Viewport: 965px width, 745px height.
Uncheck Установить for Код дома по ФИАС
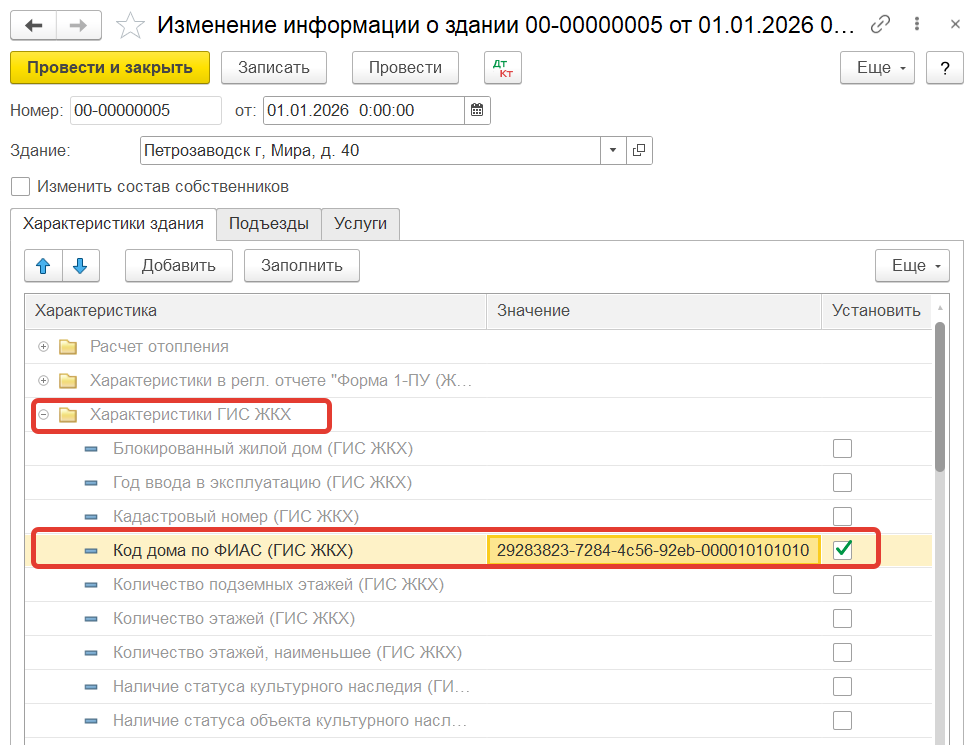coord(843,549)
